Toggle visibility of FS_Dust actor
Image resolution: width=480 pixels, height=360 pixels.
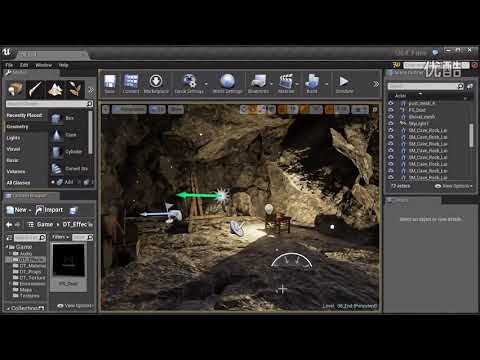[x=391, y=110]
